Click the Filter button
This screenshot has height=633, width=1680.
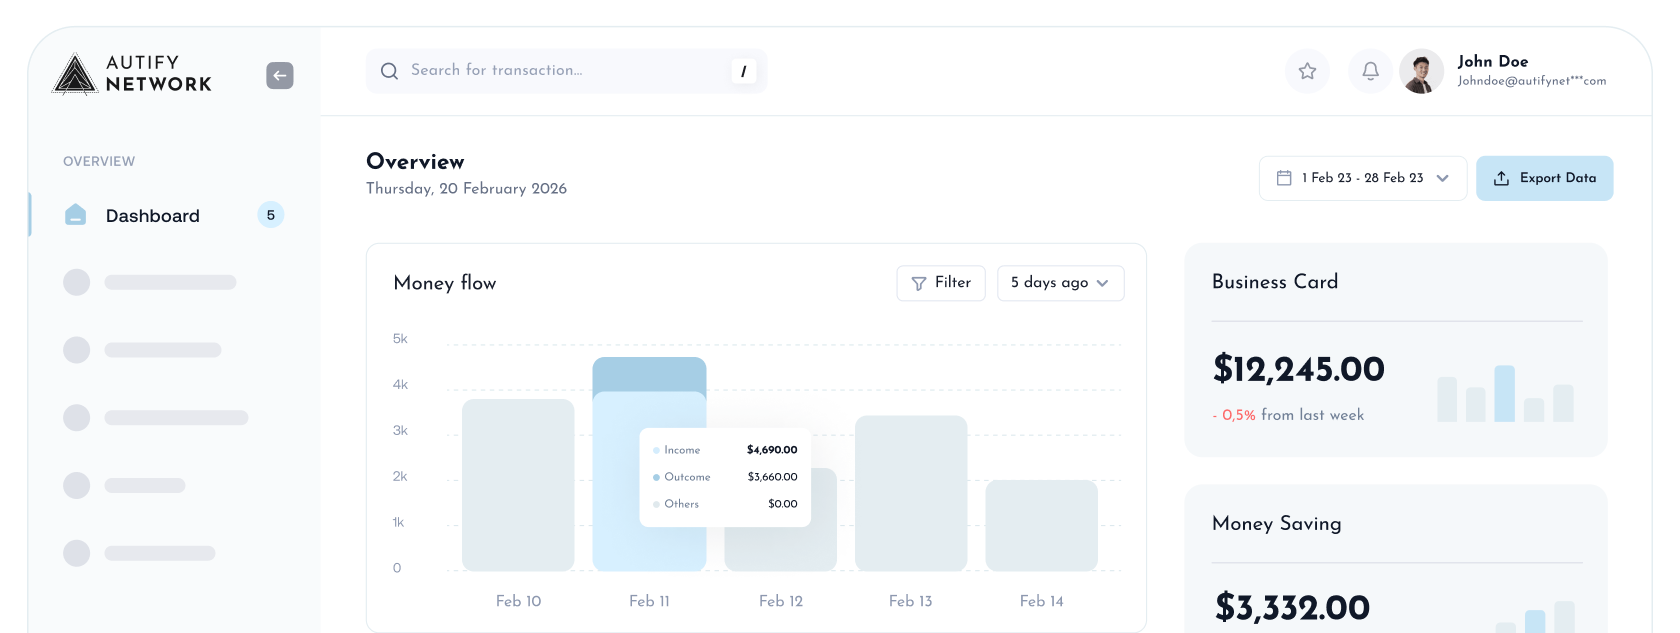point(941,283)
